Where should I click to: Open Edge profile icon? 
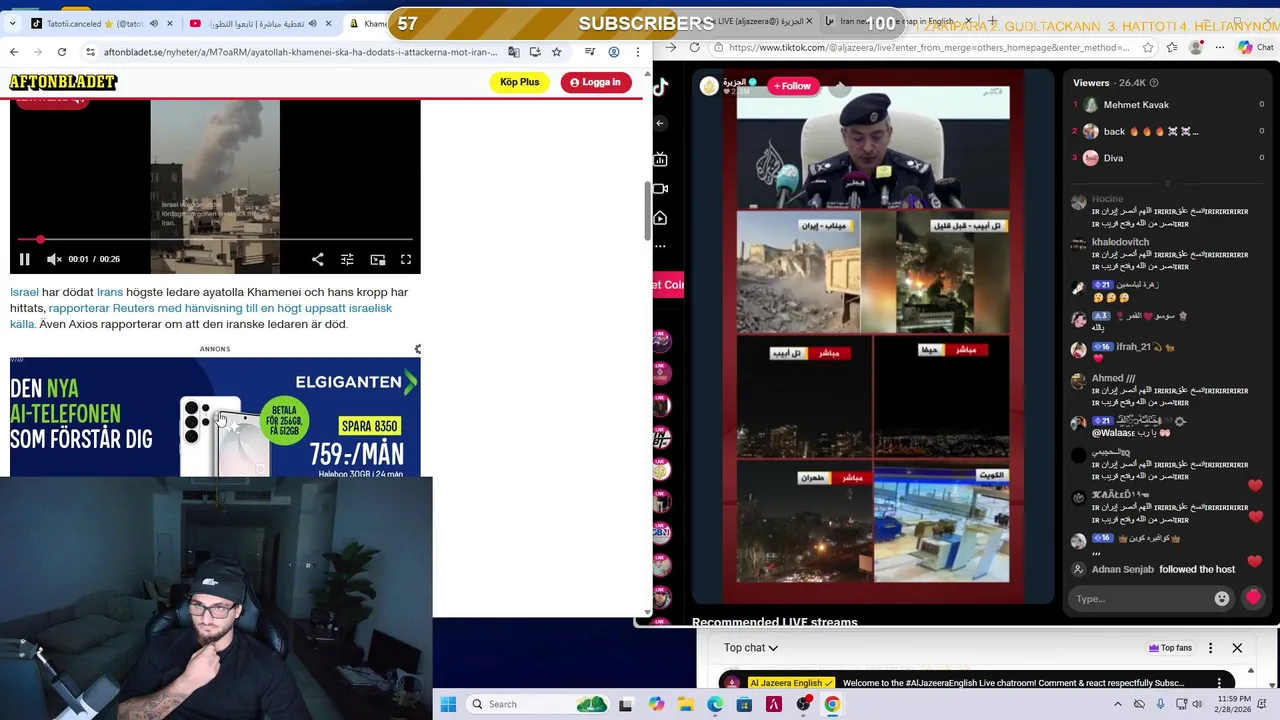[x=1197, y=47]
